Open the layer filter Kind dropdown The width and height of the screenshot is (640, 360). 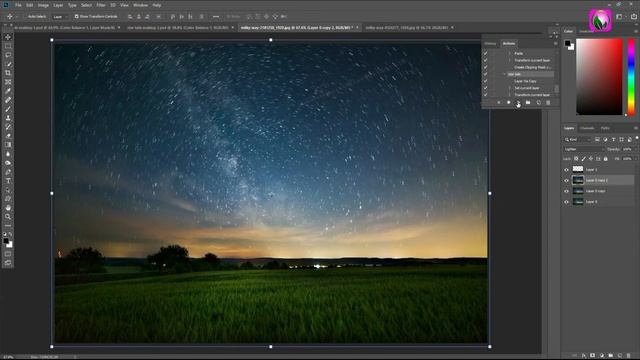pyautogui.click(x=578, y=140)
